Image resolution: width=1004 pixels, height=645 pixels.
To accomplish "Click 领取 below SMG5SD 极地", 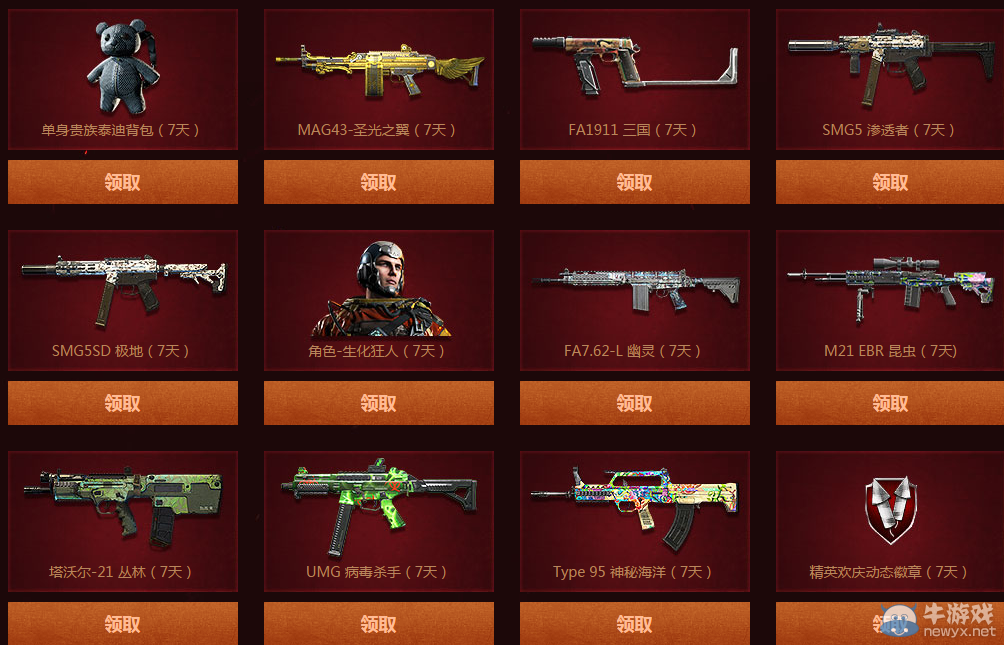I will click(123, 403).
